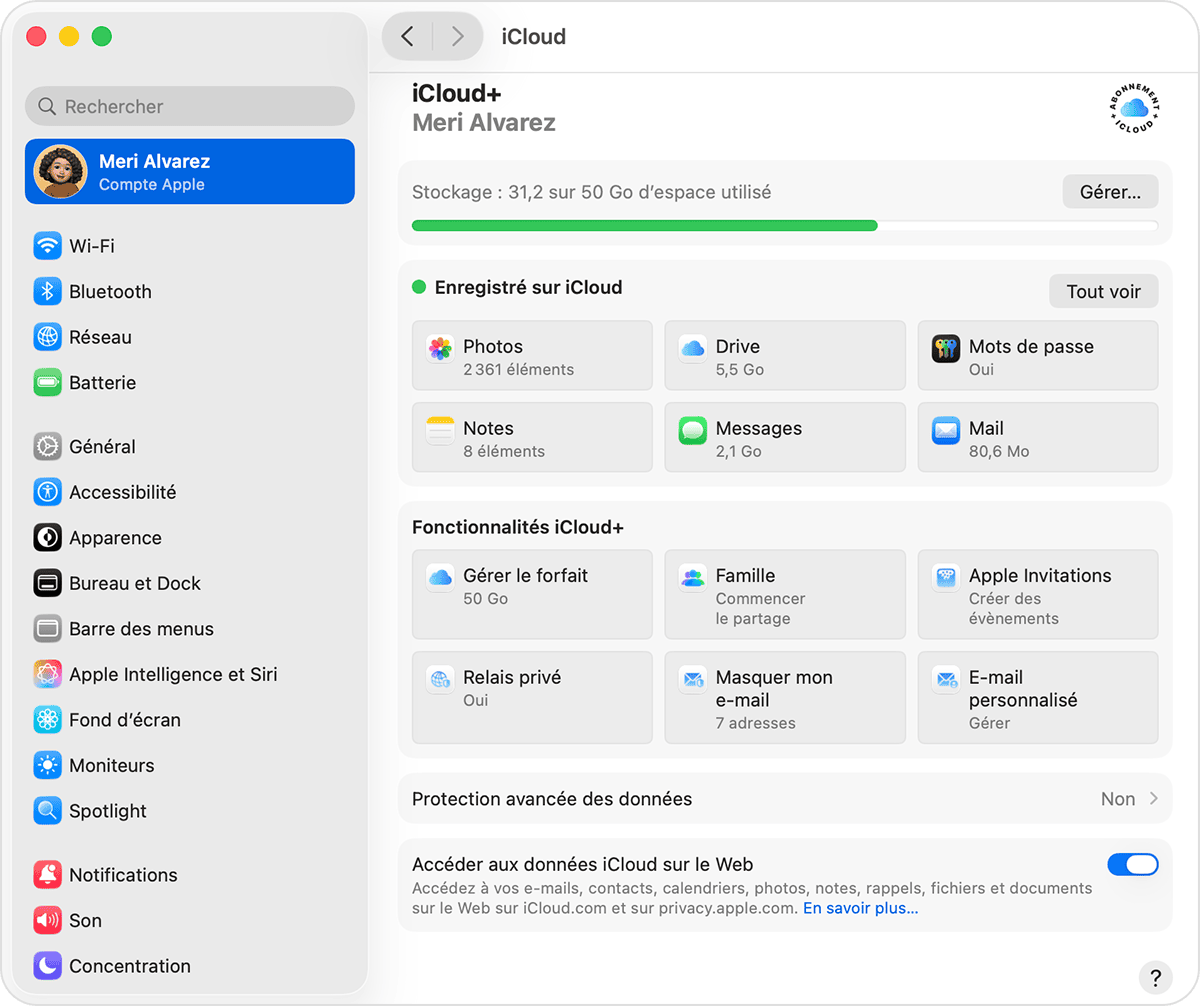Image resolution: width=1200 pixels, height=1006 pixels.
Task: Open Masquer mon e-mail feature
Action: (x=784, y=697)
